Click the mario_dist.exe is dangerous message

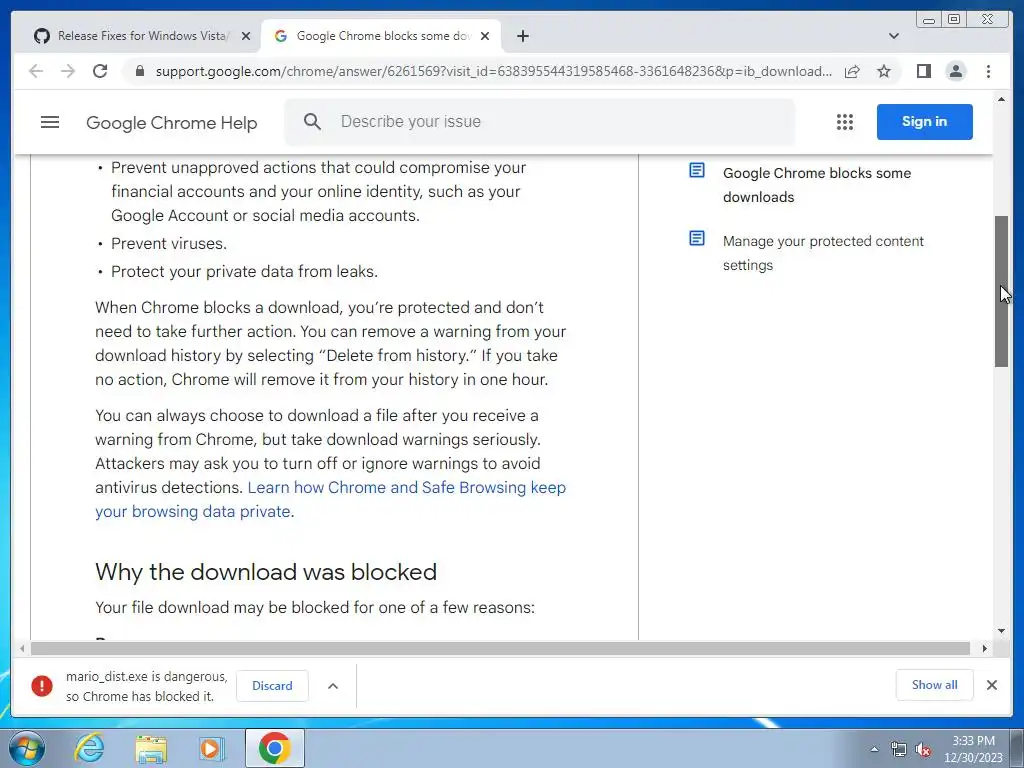146,686
